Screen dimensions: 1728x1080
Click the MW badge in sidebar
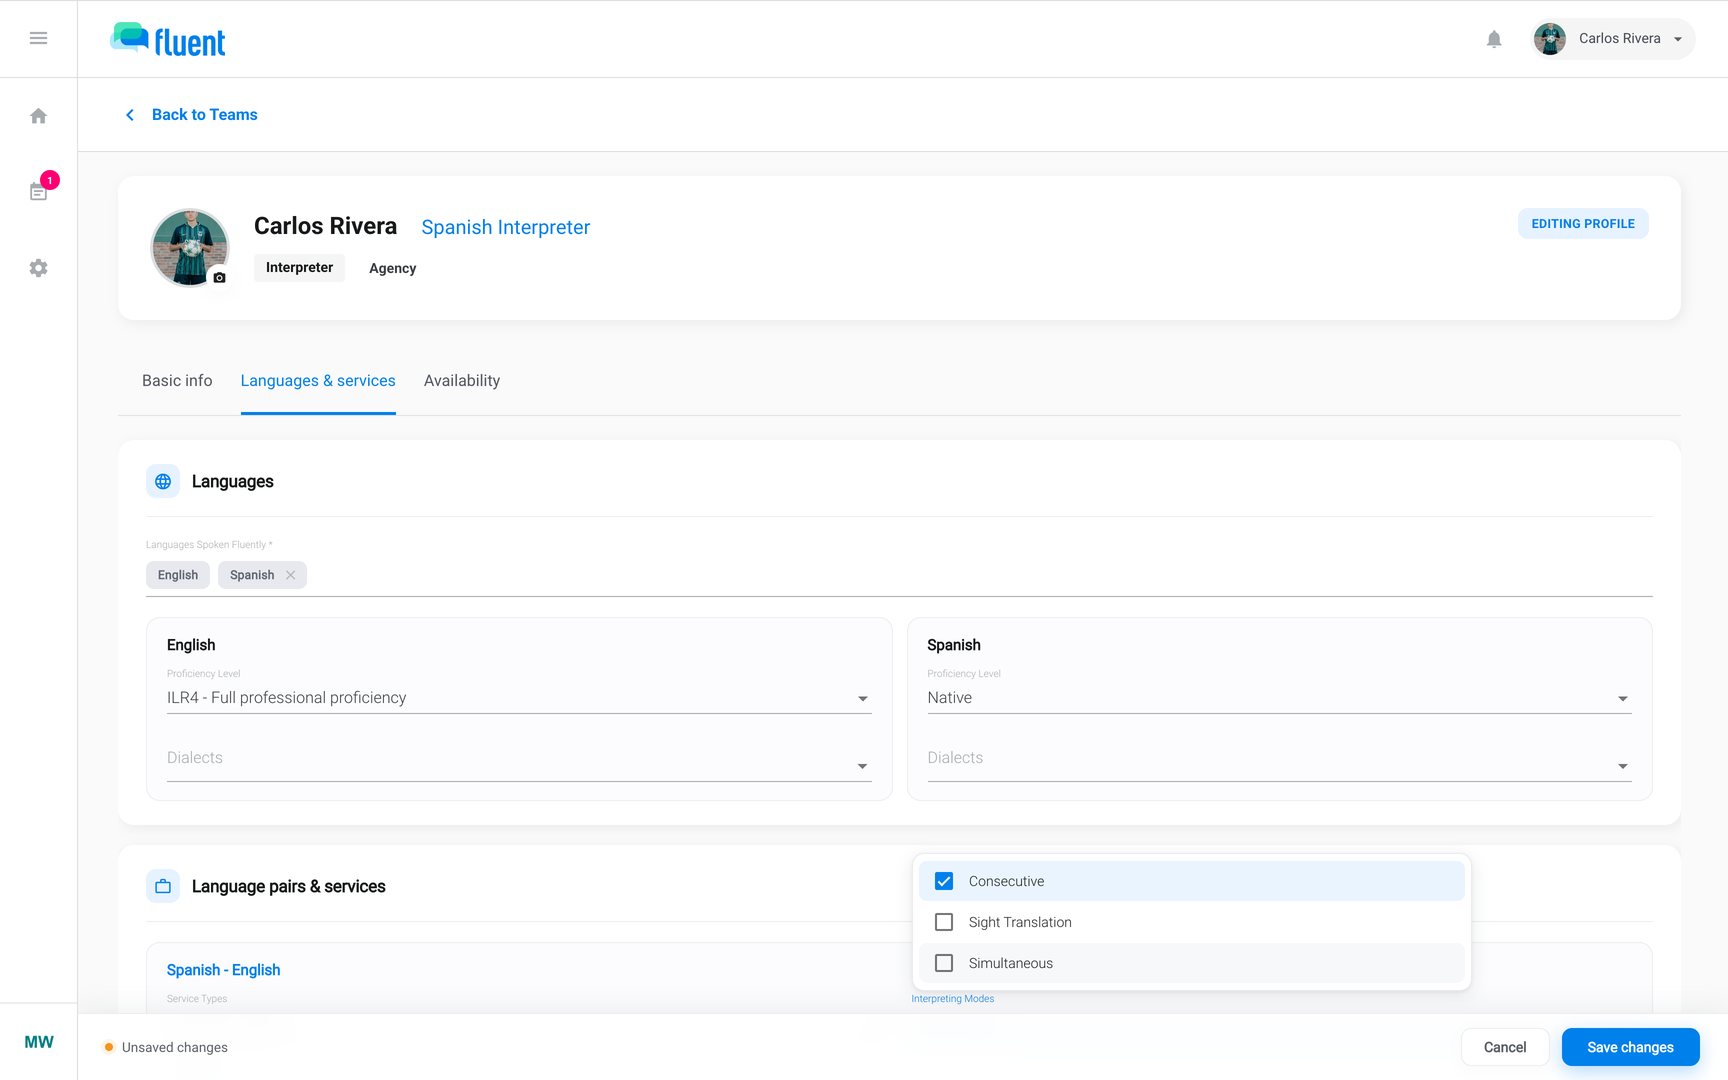point(39,1042)
